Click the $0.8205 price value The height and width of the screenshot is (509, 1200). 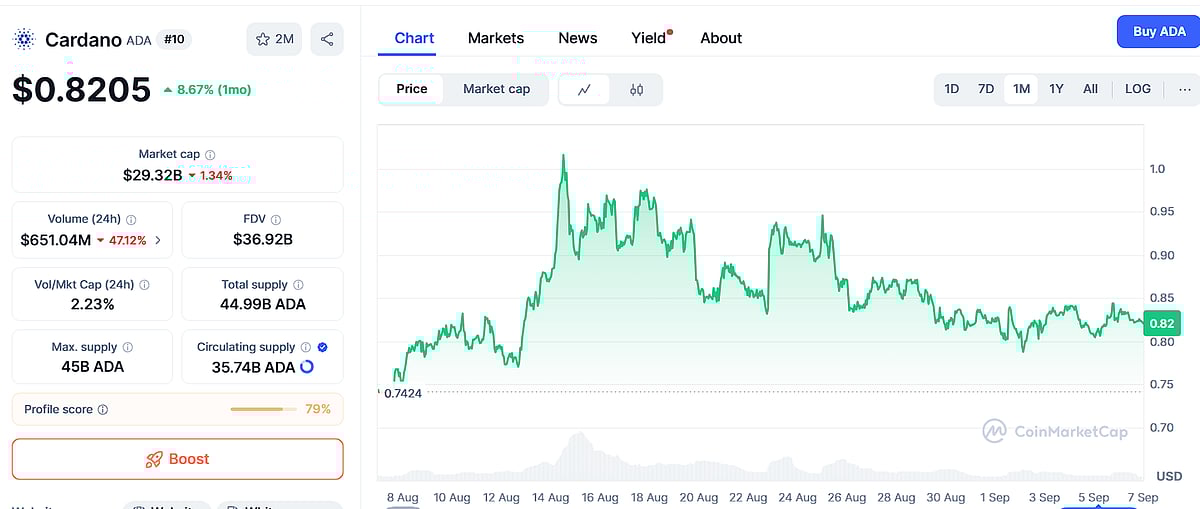click(x=81, y=90)
